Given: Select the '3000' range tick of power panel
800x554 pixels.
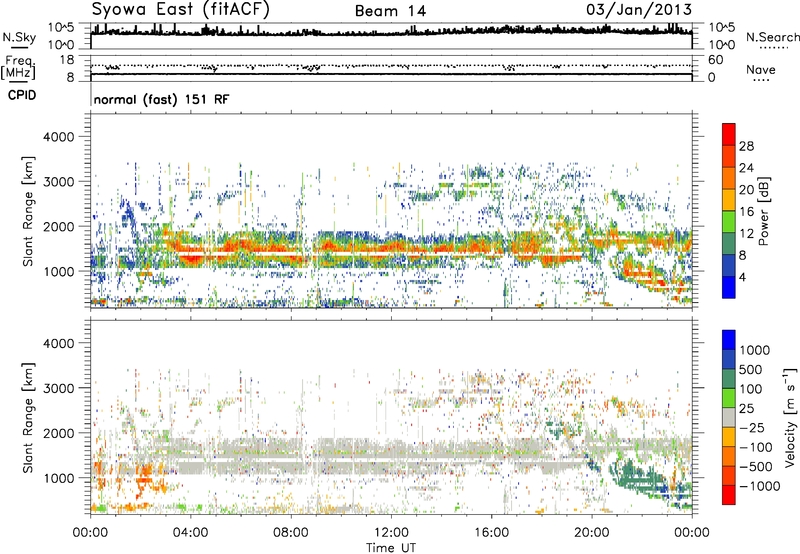Looking at the screenshot, I should (x=59, y=182).
